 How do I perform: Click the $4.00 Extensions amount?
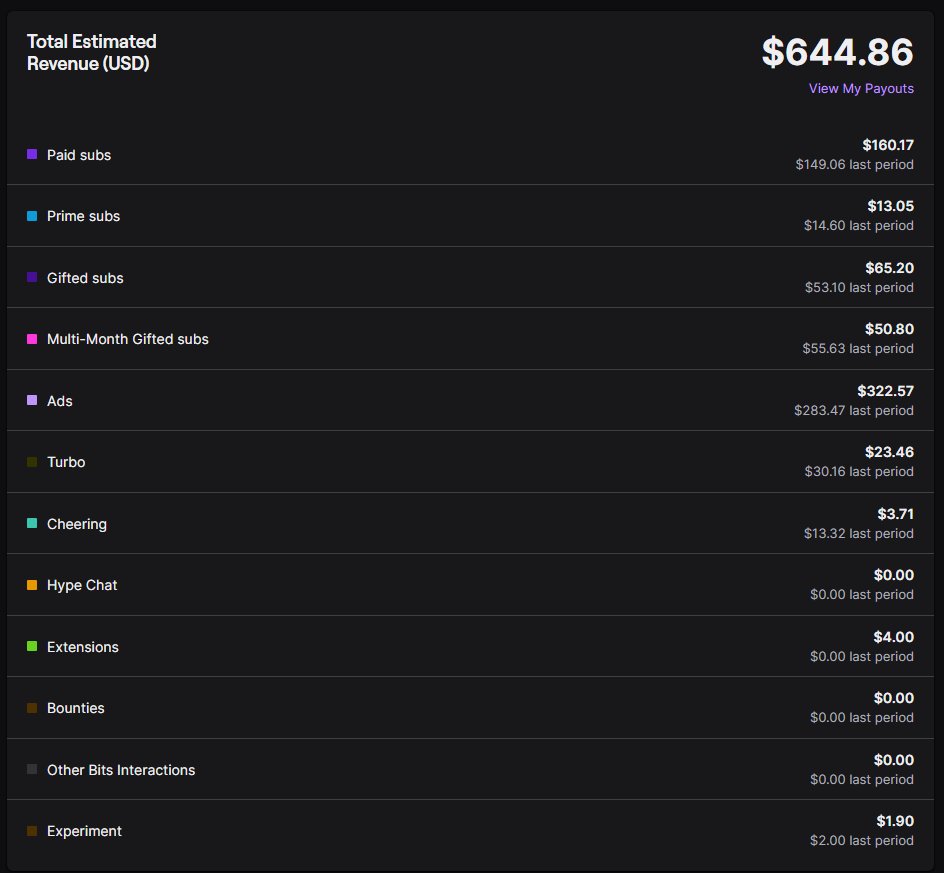click(x=893, y=637)
